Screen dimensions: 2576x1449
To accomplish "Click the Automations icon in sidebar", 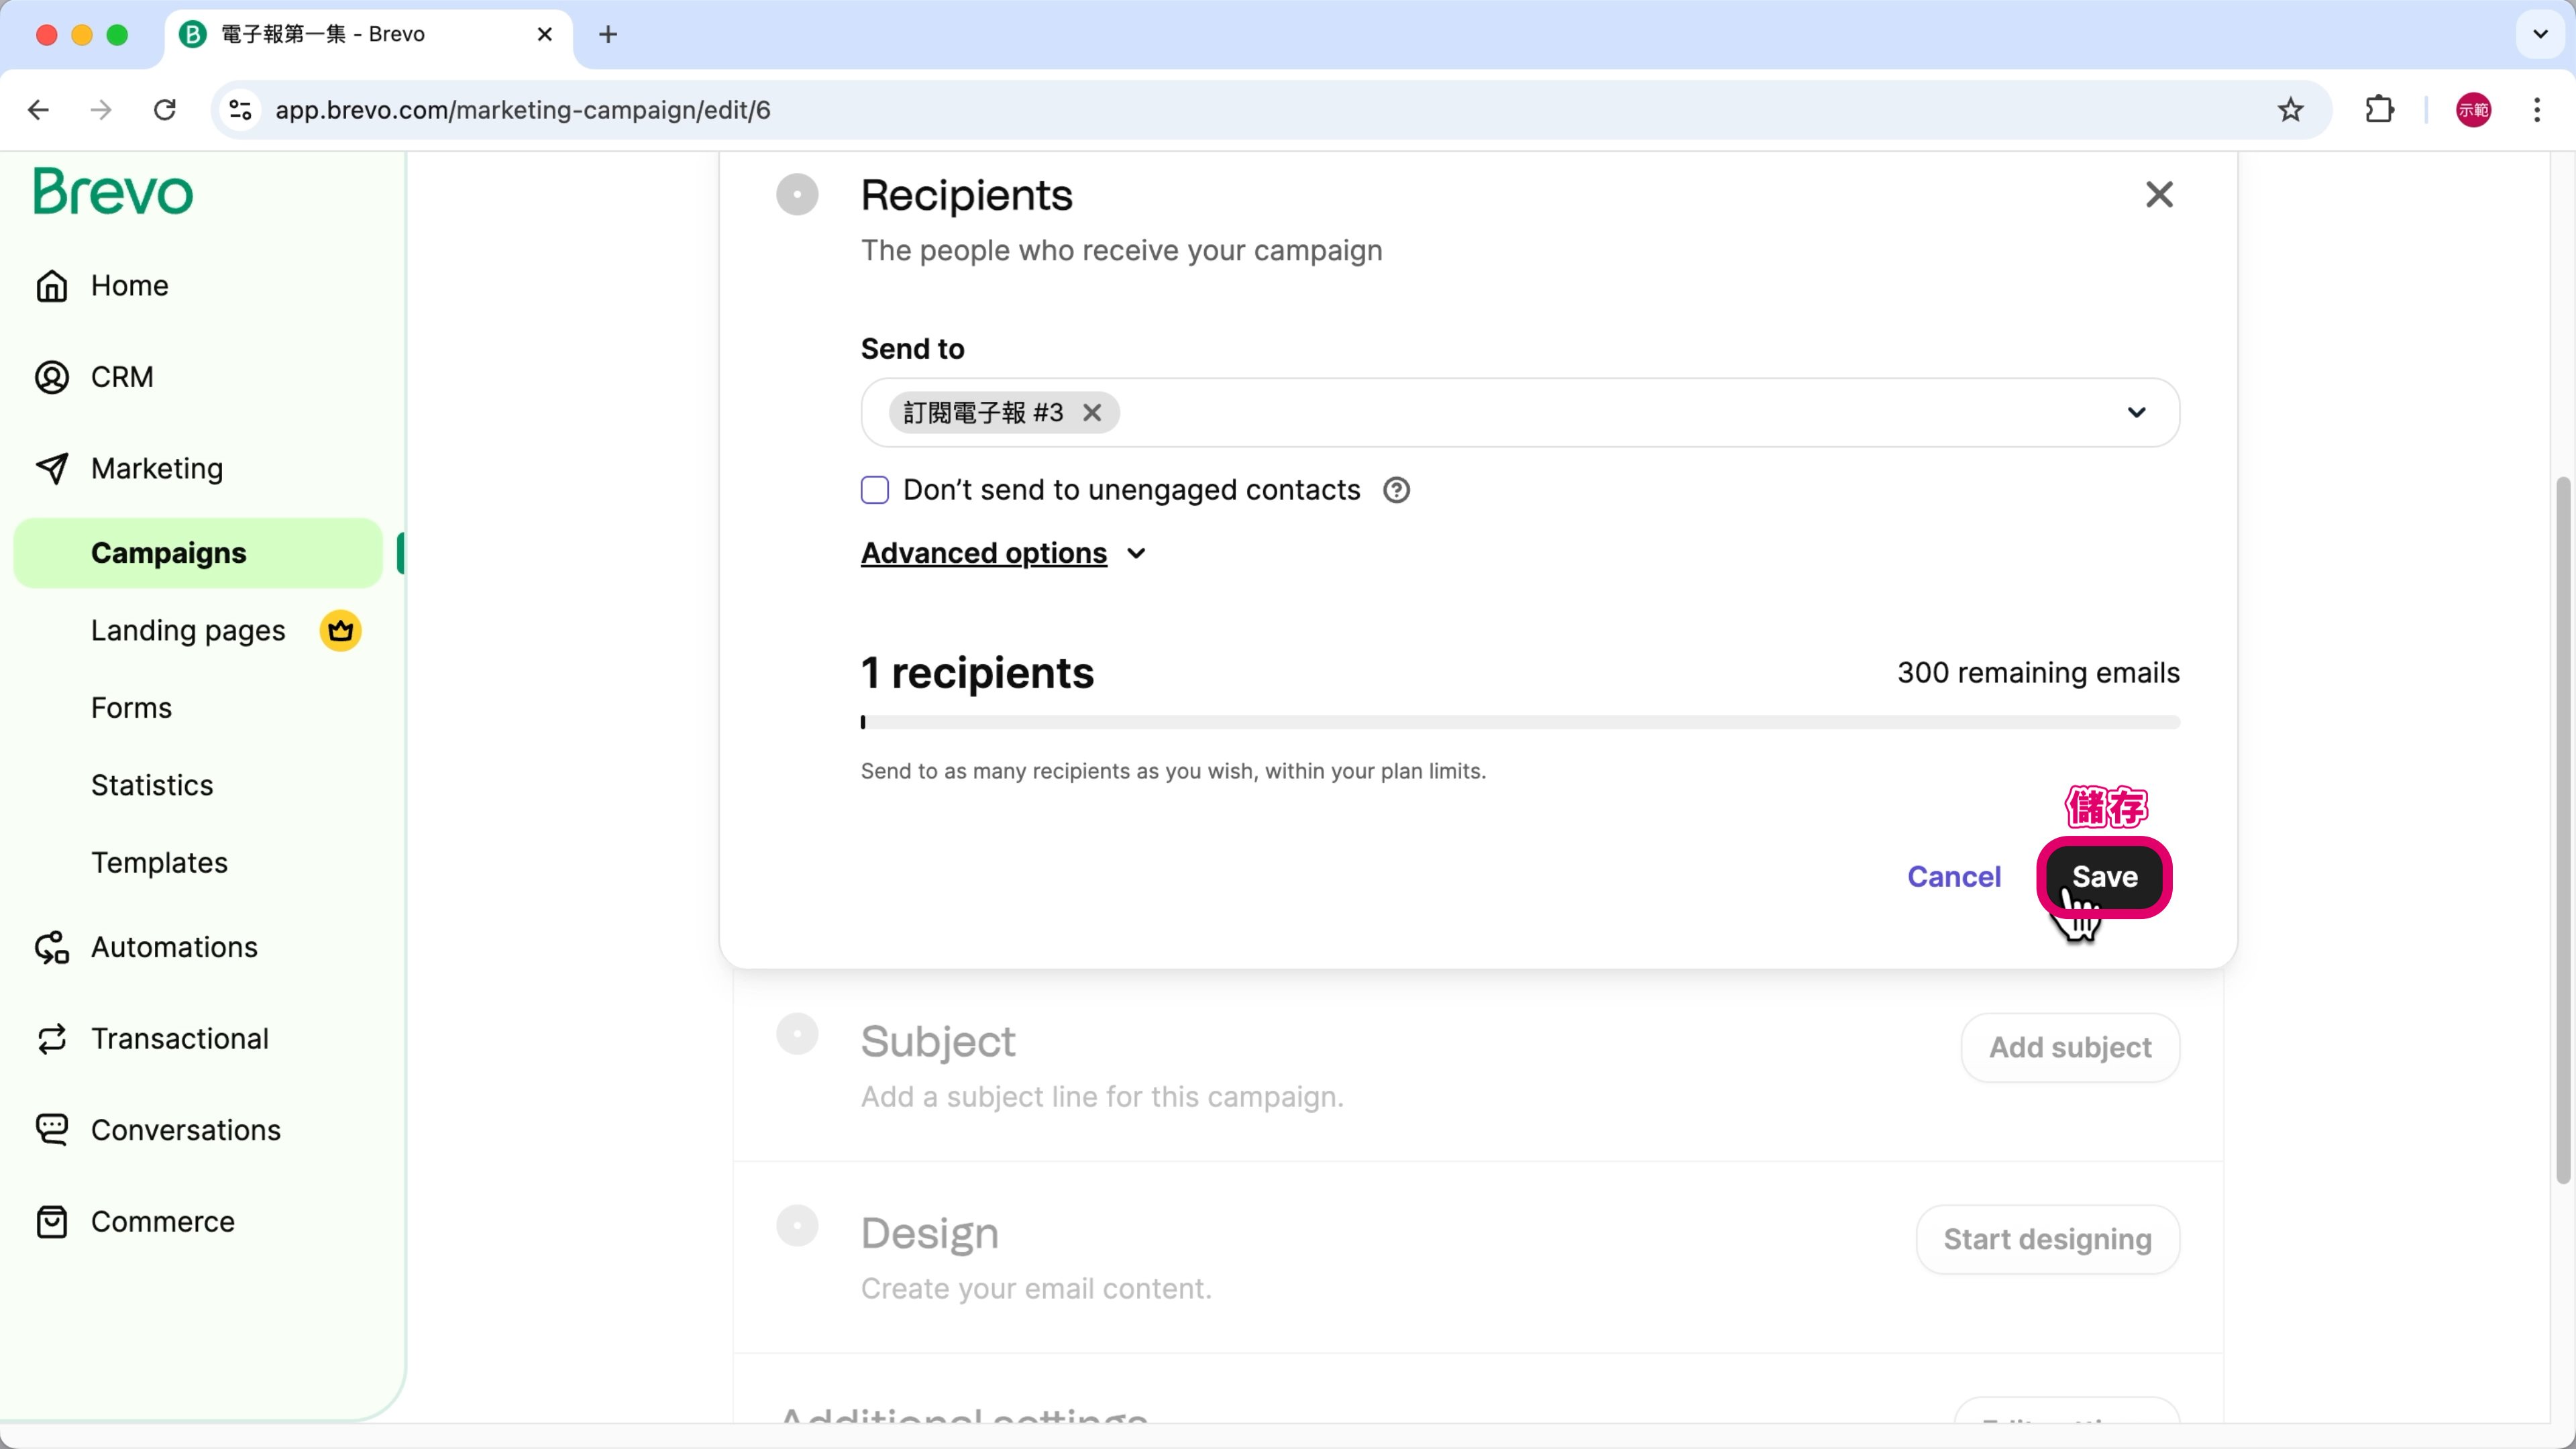I will click(x=52, y=947).
